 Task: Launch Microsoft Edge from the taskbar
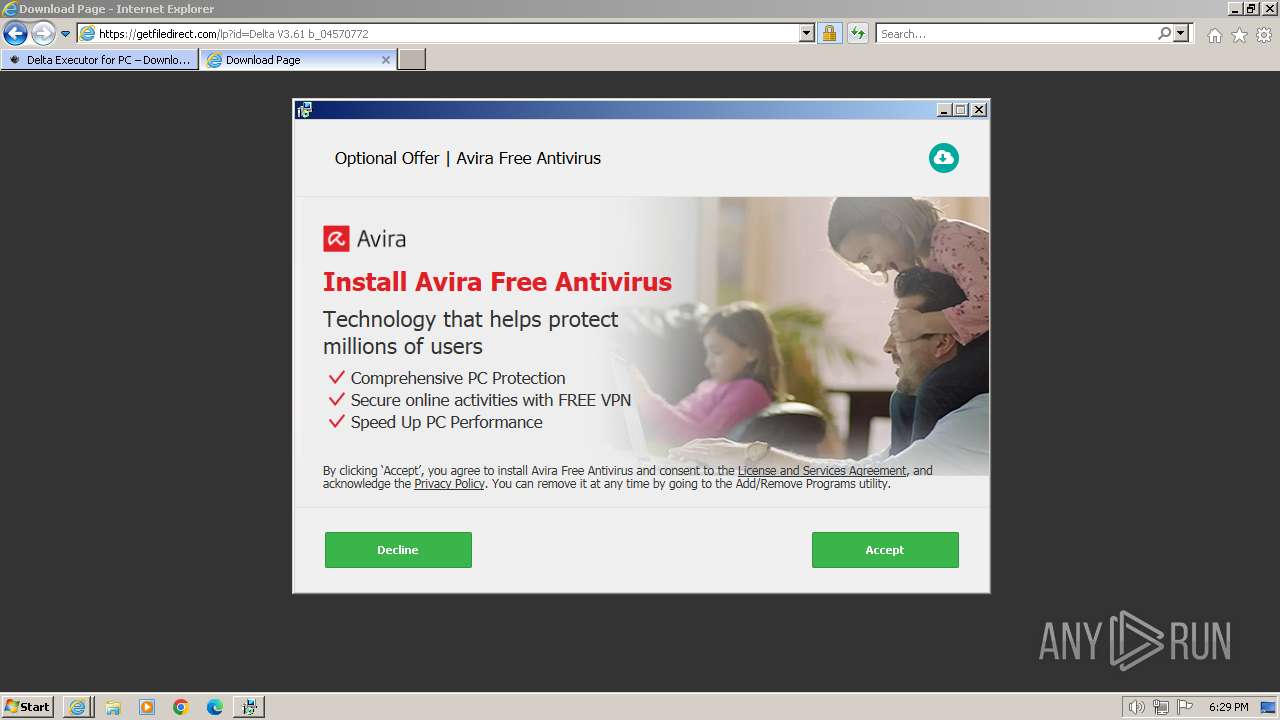215,707
